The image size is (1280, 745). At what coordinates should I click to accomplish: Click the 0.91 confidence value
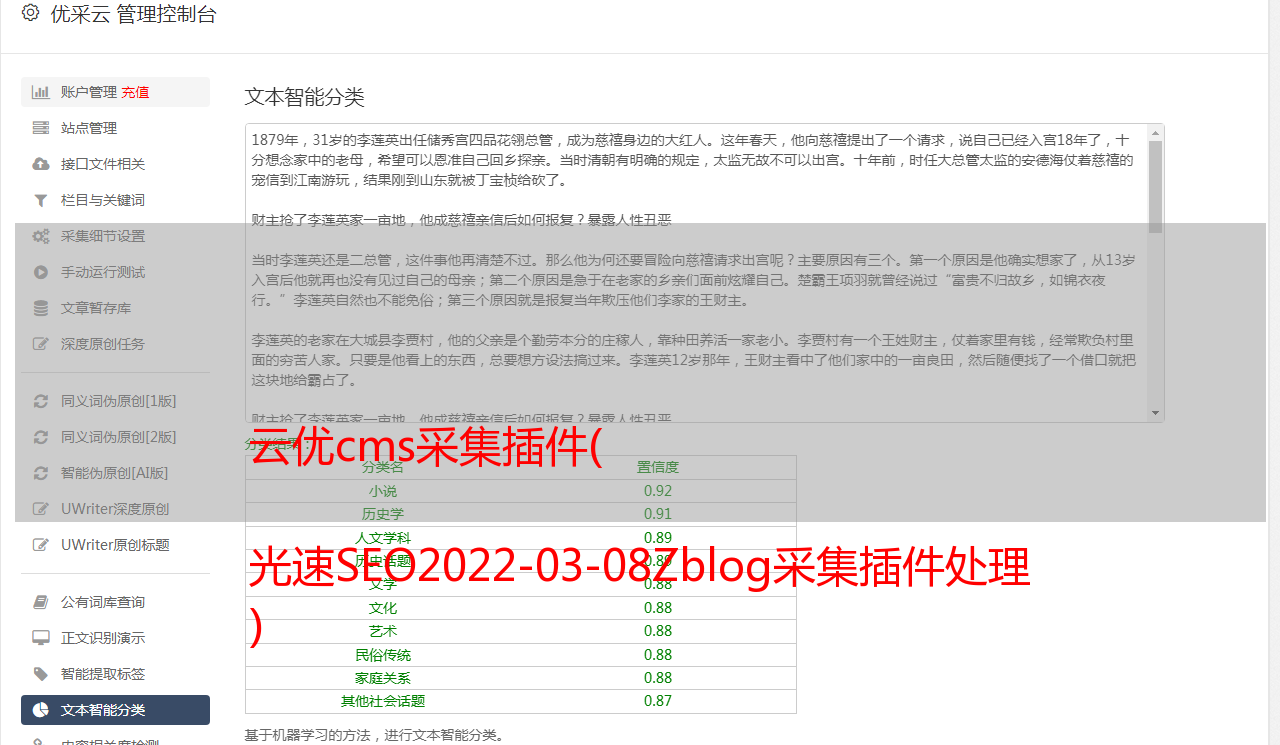point(658,514)
